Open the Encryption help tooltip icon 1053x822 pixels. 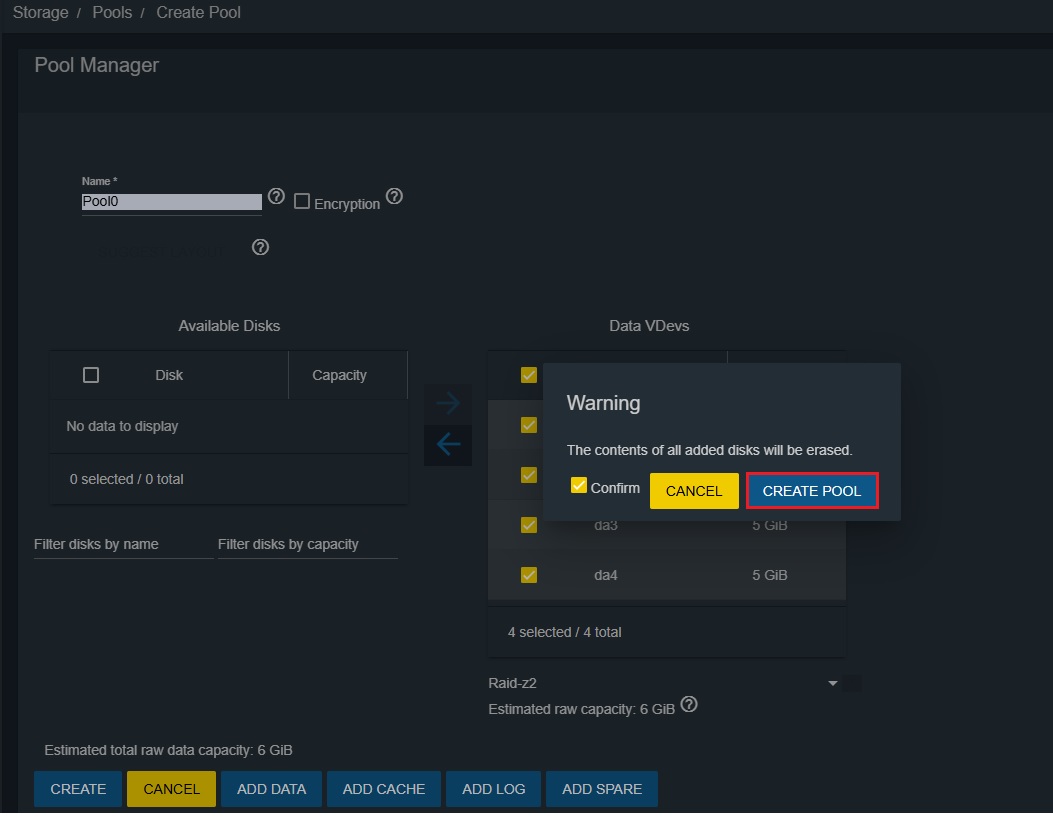click(394, 196)
